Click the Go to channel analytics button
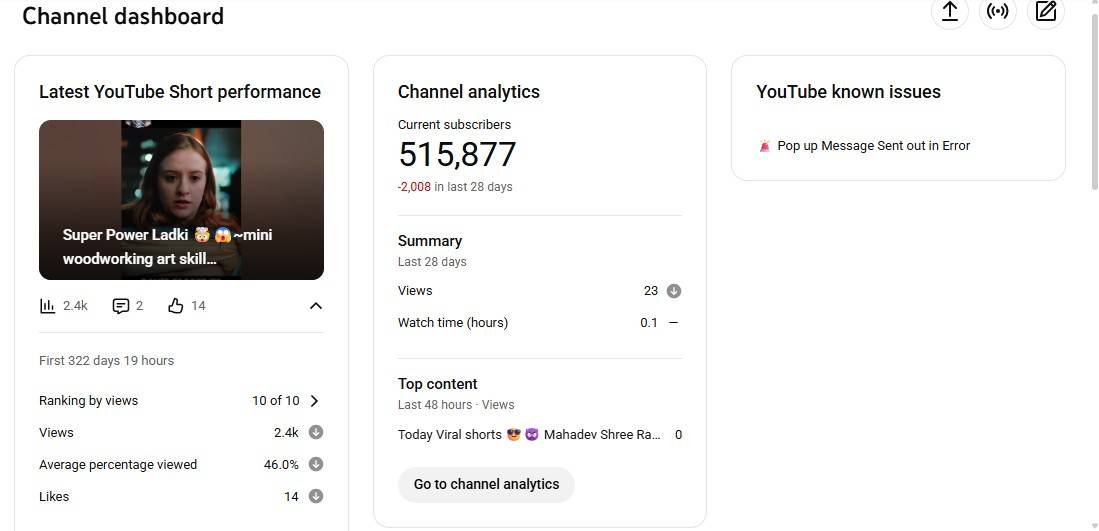The width and height of the screenshot is (1099, 531). coord(486,484)
